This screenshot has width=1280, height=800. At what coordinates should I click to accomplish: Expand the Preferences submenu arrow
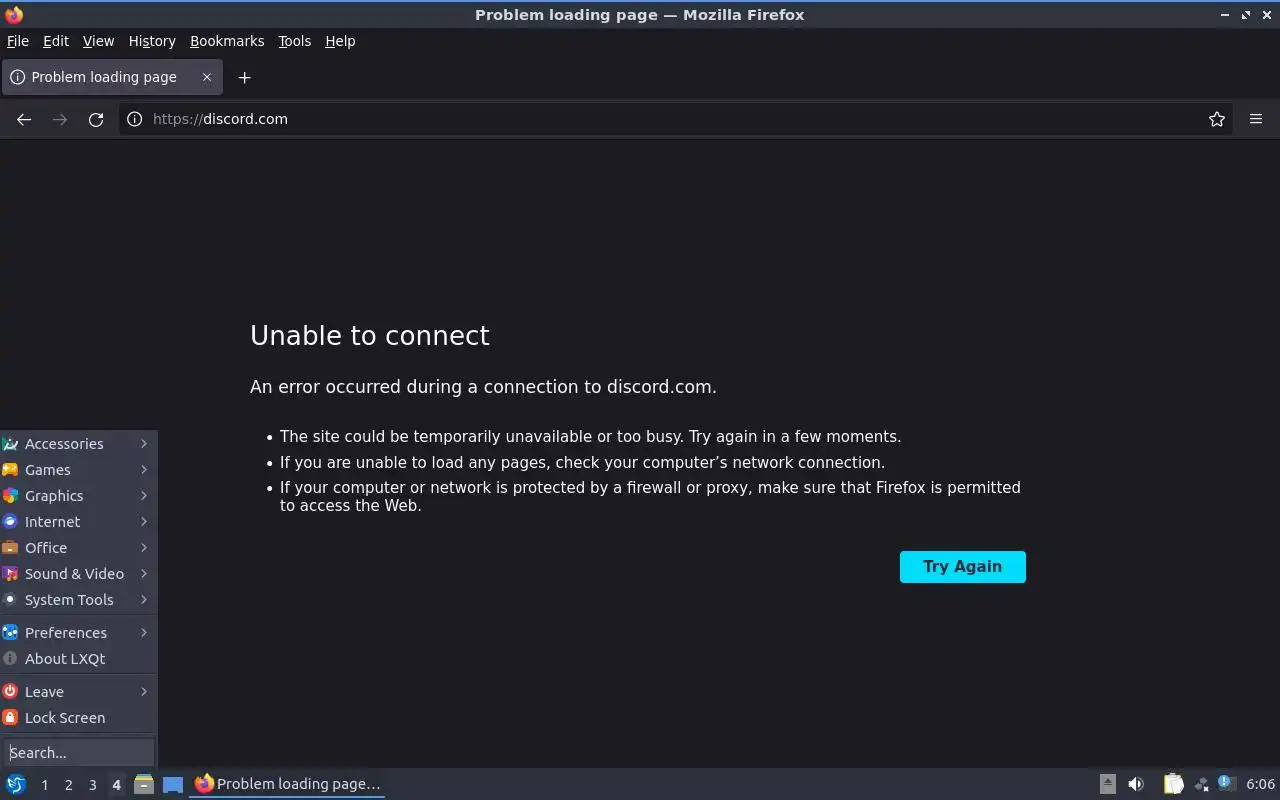[x=144, y=633]
